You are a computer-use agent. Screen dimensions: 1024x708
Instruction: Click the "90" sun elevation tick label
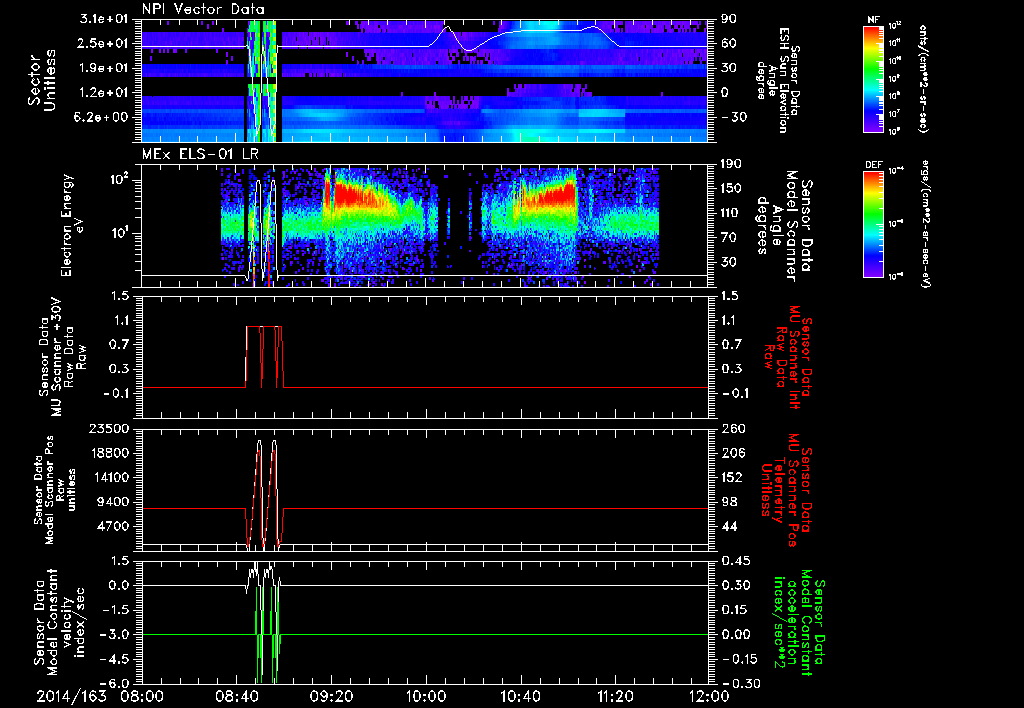coord(729,19)
